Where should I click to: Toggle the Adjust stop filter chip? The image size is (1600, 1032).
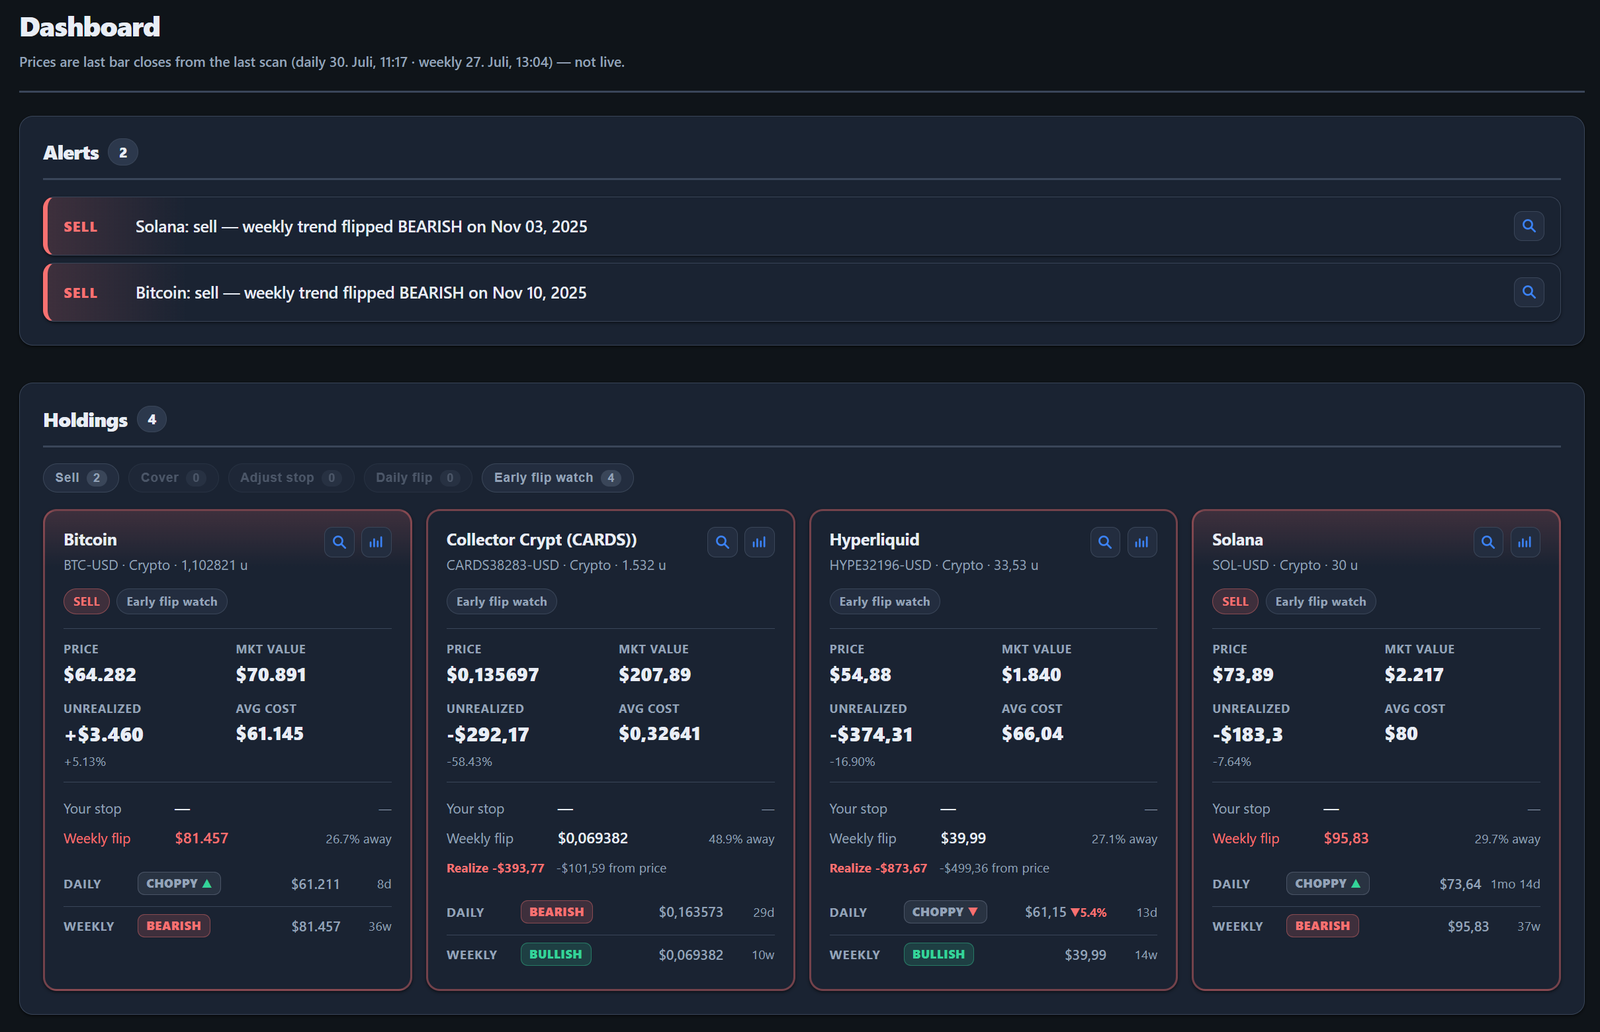pos(290,478)
